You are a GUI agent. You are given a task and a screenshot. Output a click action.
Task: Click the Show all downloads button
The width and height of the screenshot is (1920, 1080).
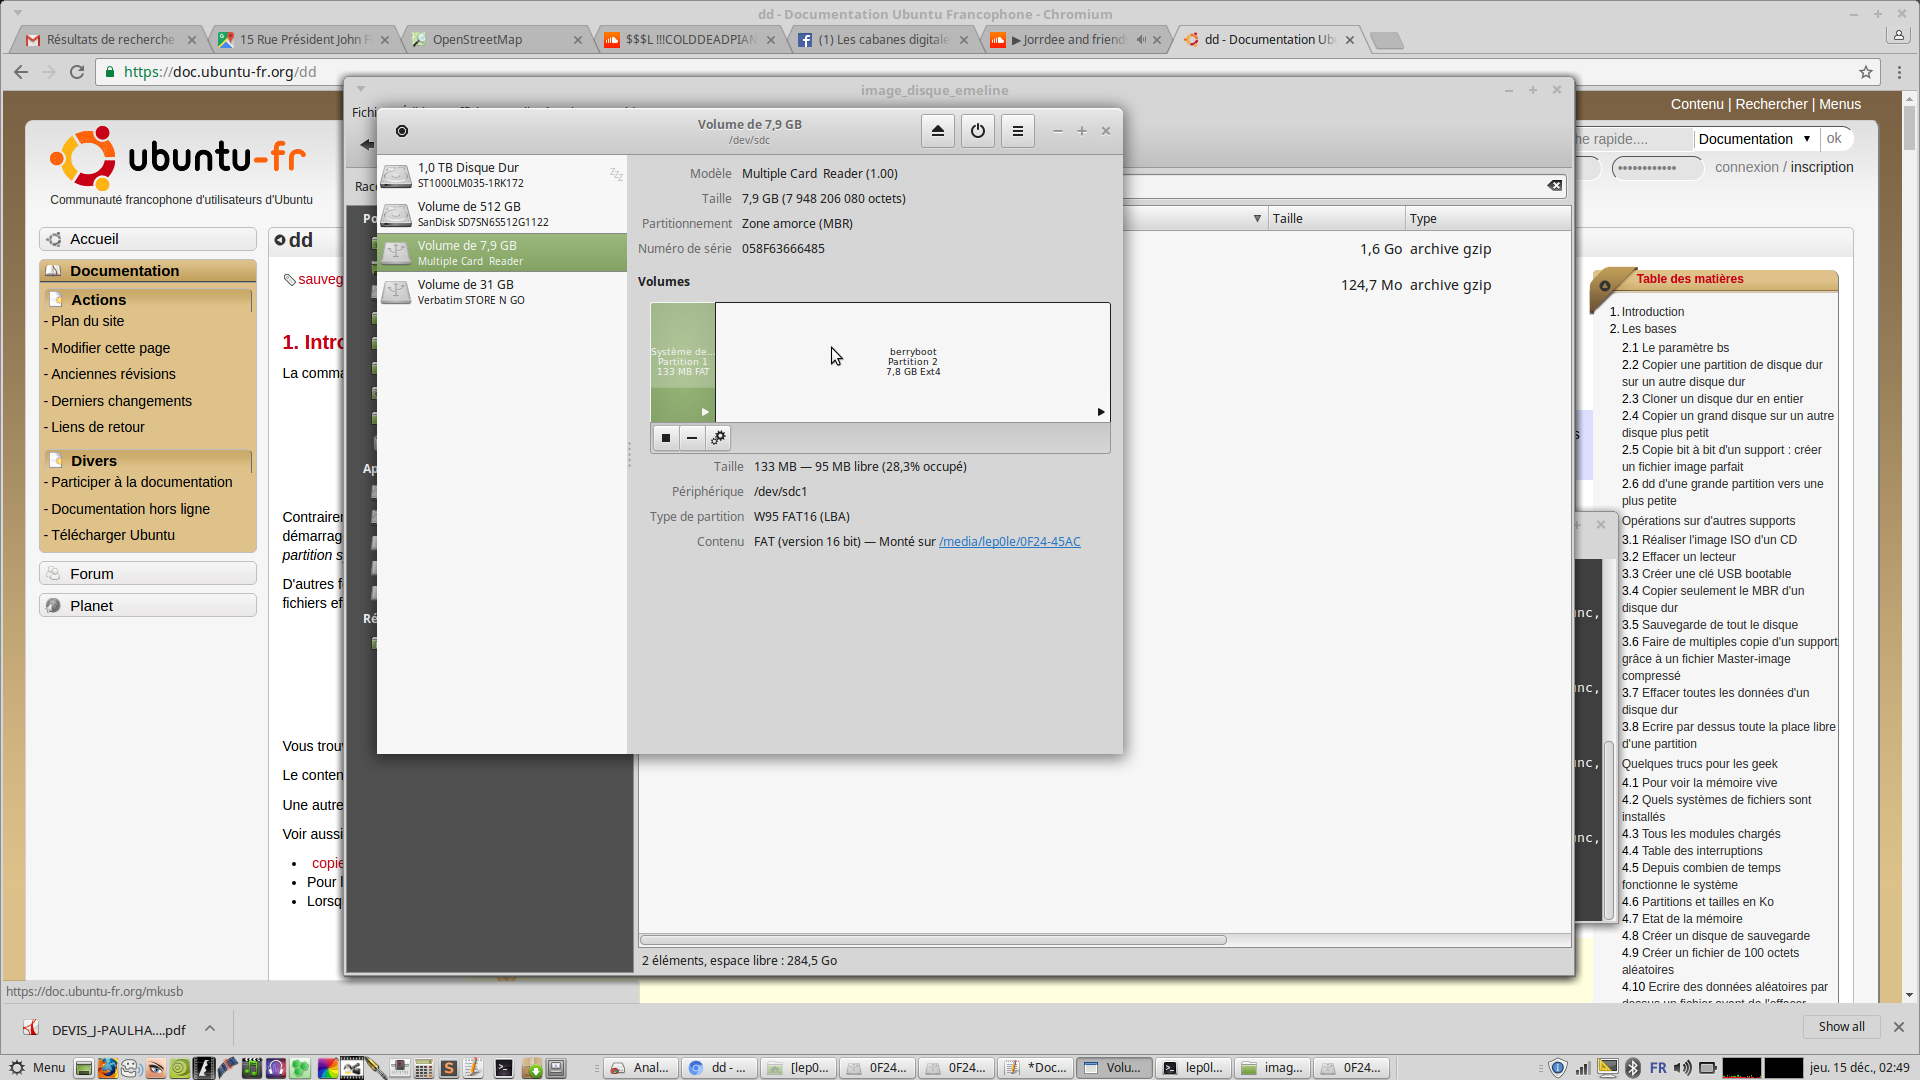[x=1840, y=1027]
